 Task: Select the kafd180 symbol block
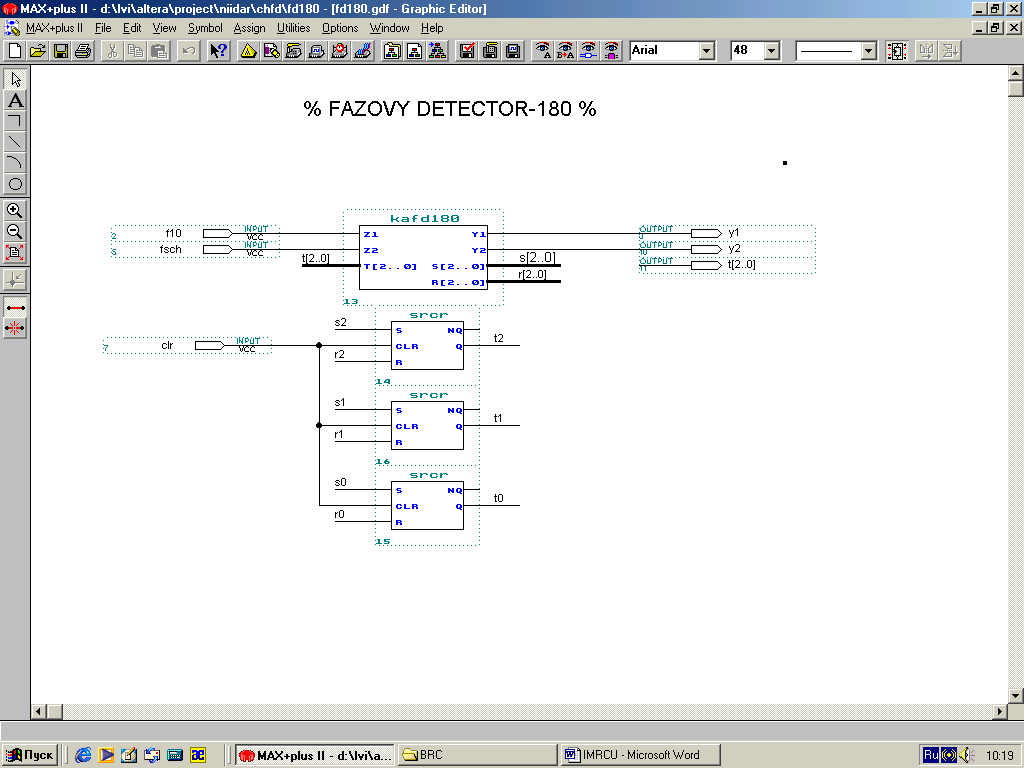[x=423, y=258]
